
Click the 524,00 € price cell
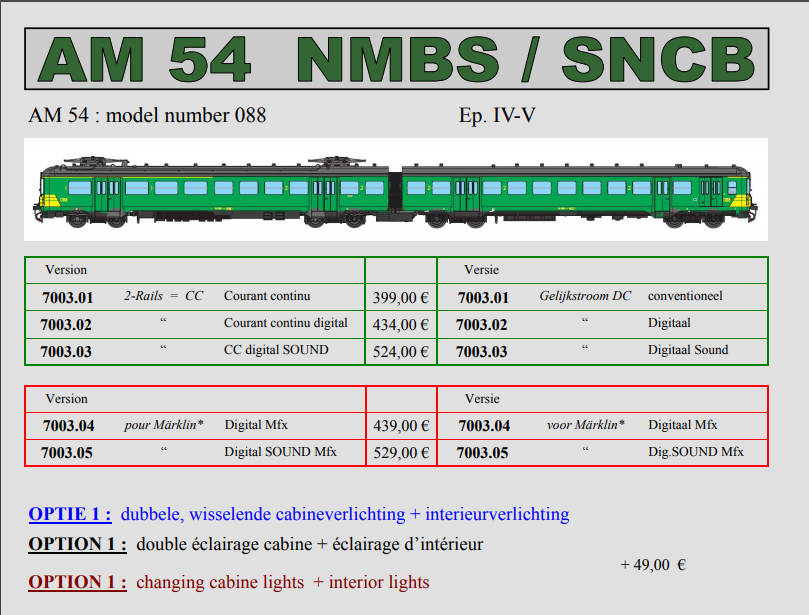click(x=401, y=351)
